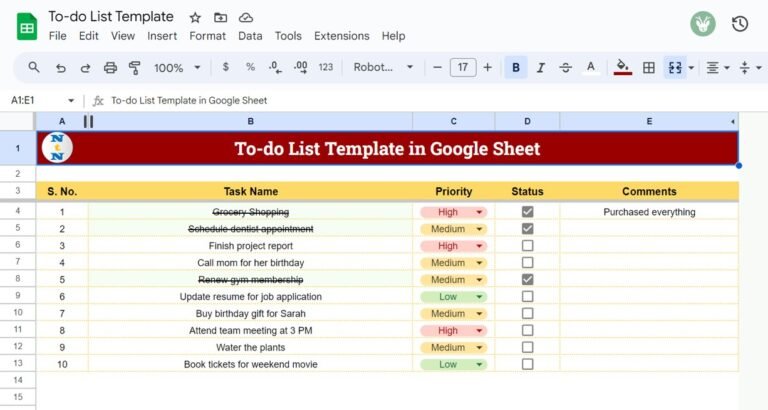
Task: Check status for Finish project report
Action: pyautogui.click(x=527, y=245)
